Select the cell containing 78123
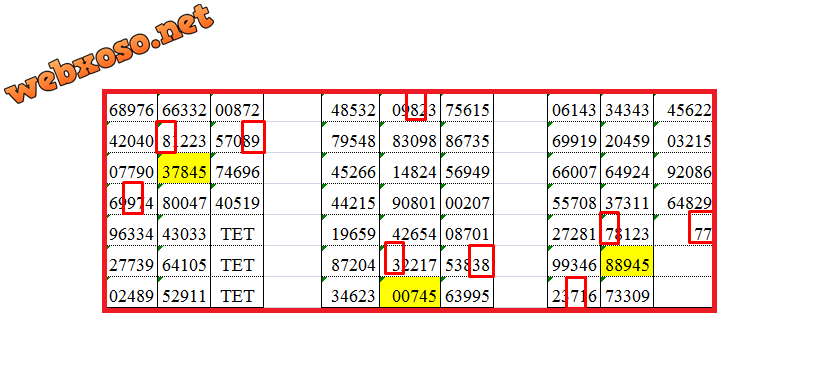814x379 pixels. [627, 231]
